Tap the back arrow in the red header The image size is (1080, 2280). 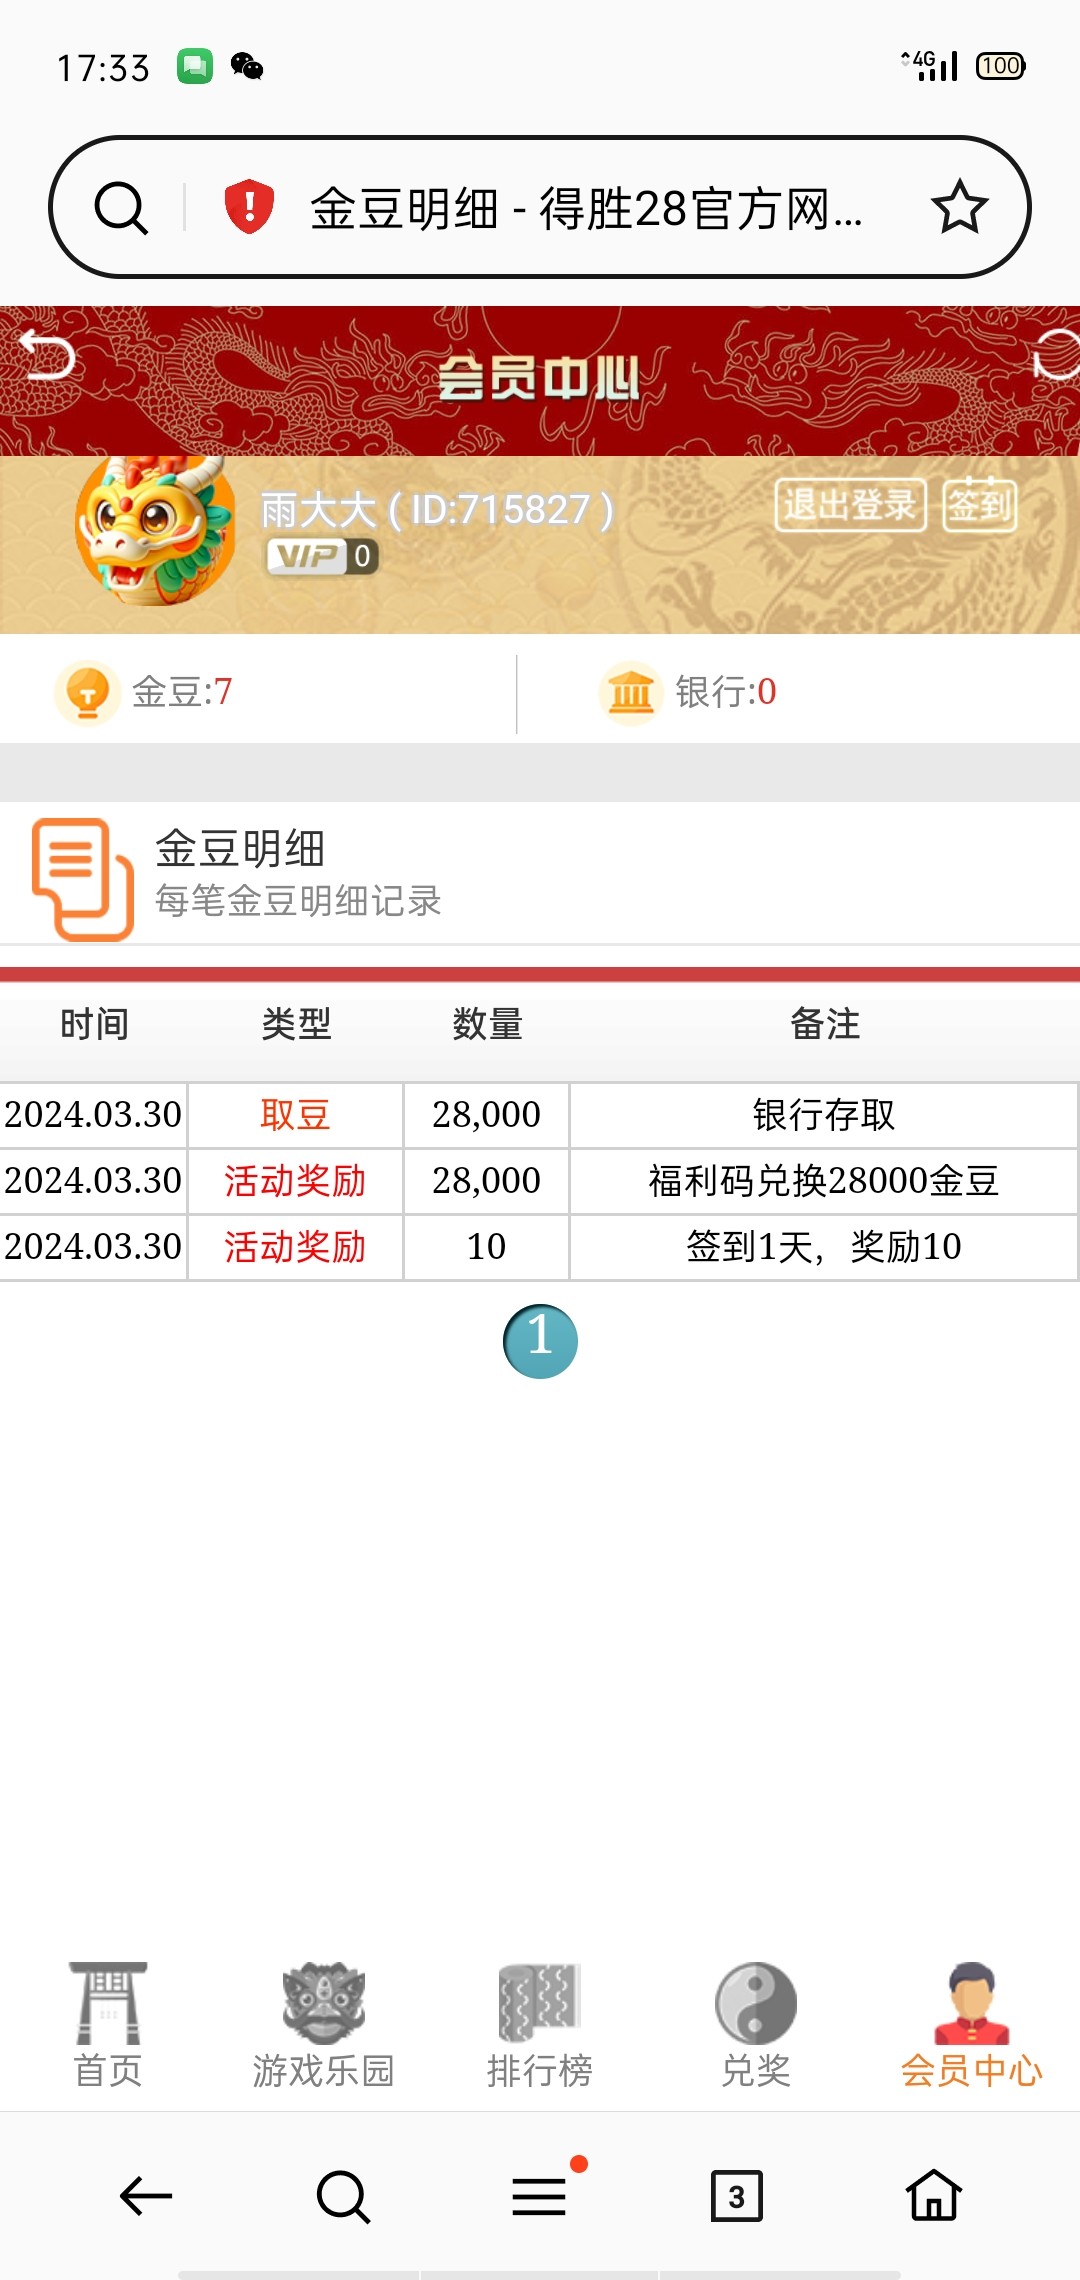click(x=48, y=355)
